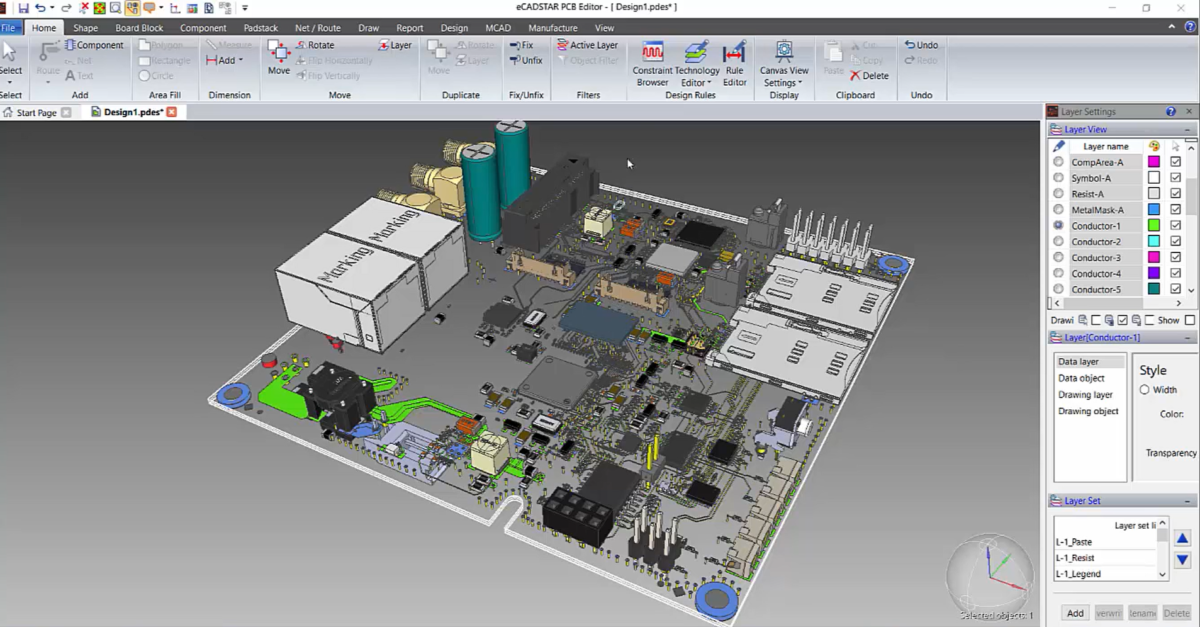Screen dimensions: 1200x627
Task: Select the Conductor-1 active layer radio button
Action: click(1058, 225)
